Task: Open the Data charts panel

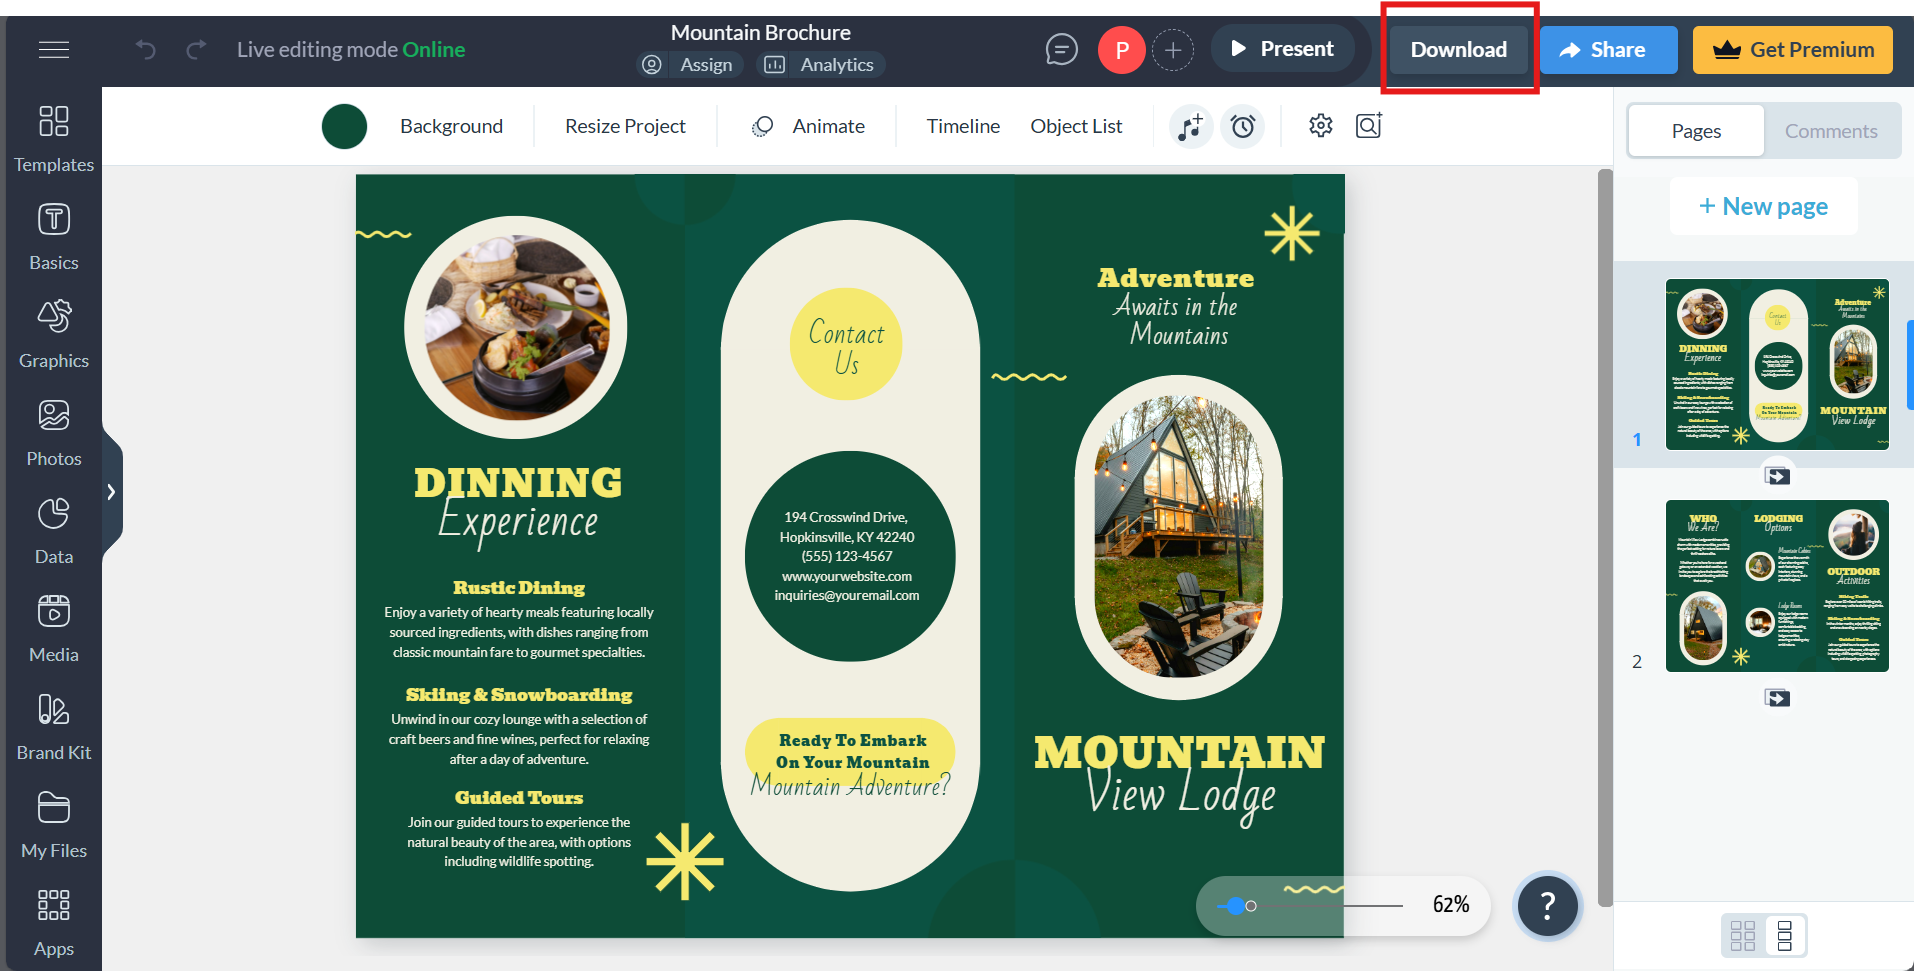Action: click(x=54, y=530)
